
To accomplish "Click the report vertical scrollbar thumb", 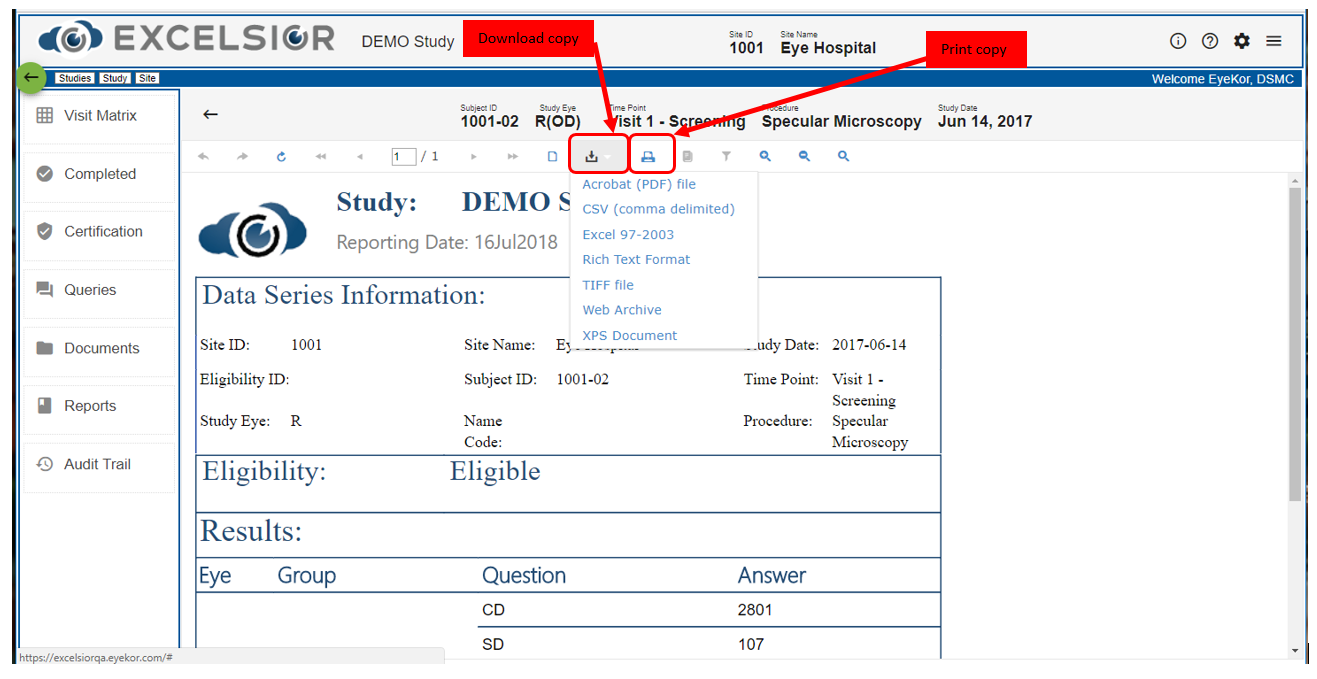I will click(1295, 344).
